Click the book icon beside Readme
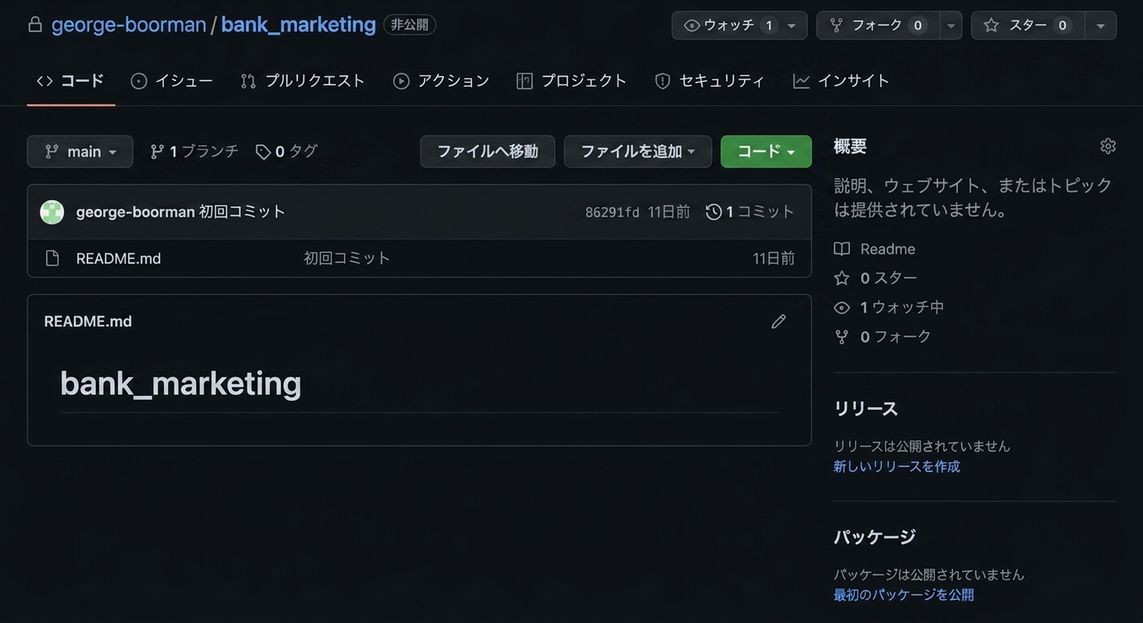Image resolution: width=1143 pixels, height=623 pixels. coord(842,249)
